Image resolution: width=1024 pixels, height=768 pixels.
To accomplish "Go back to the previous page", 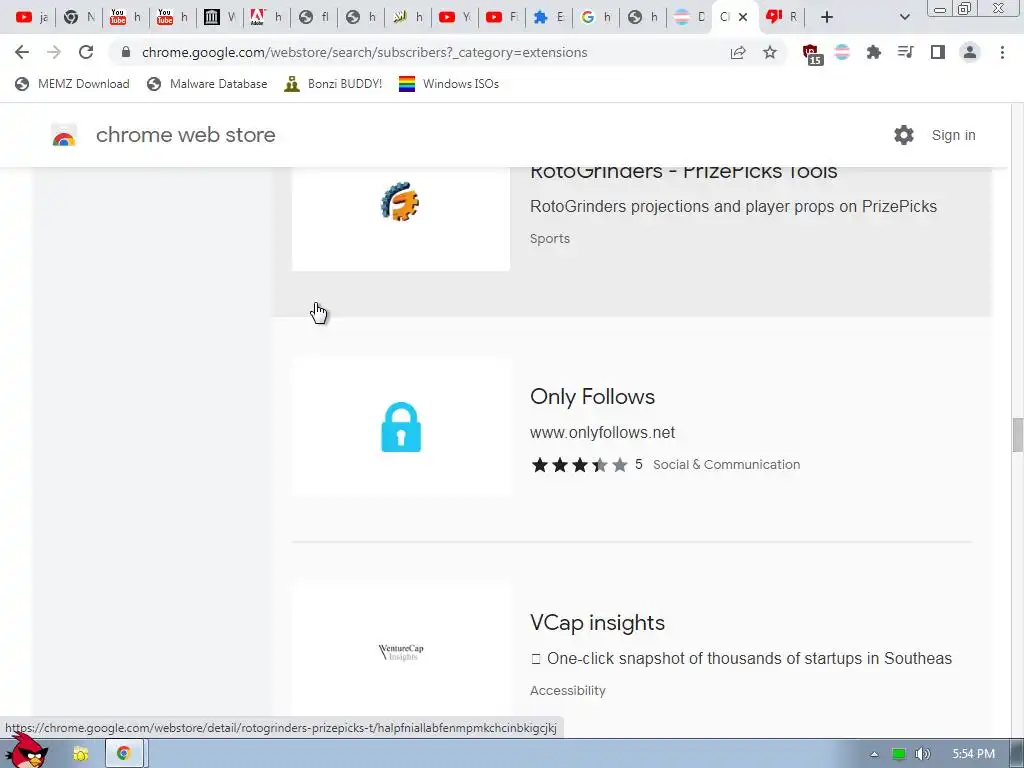I will 22,52.
